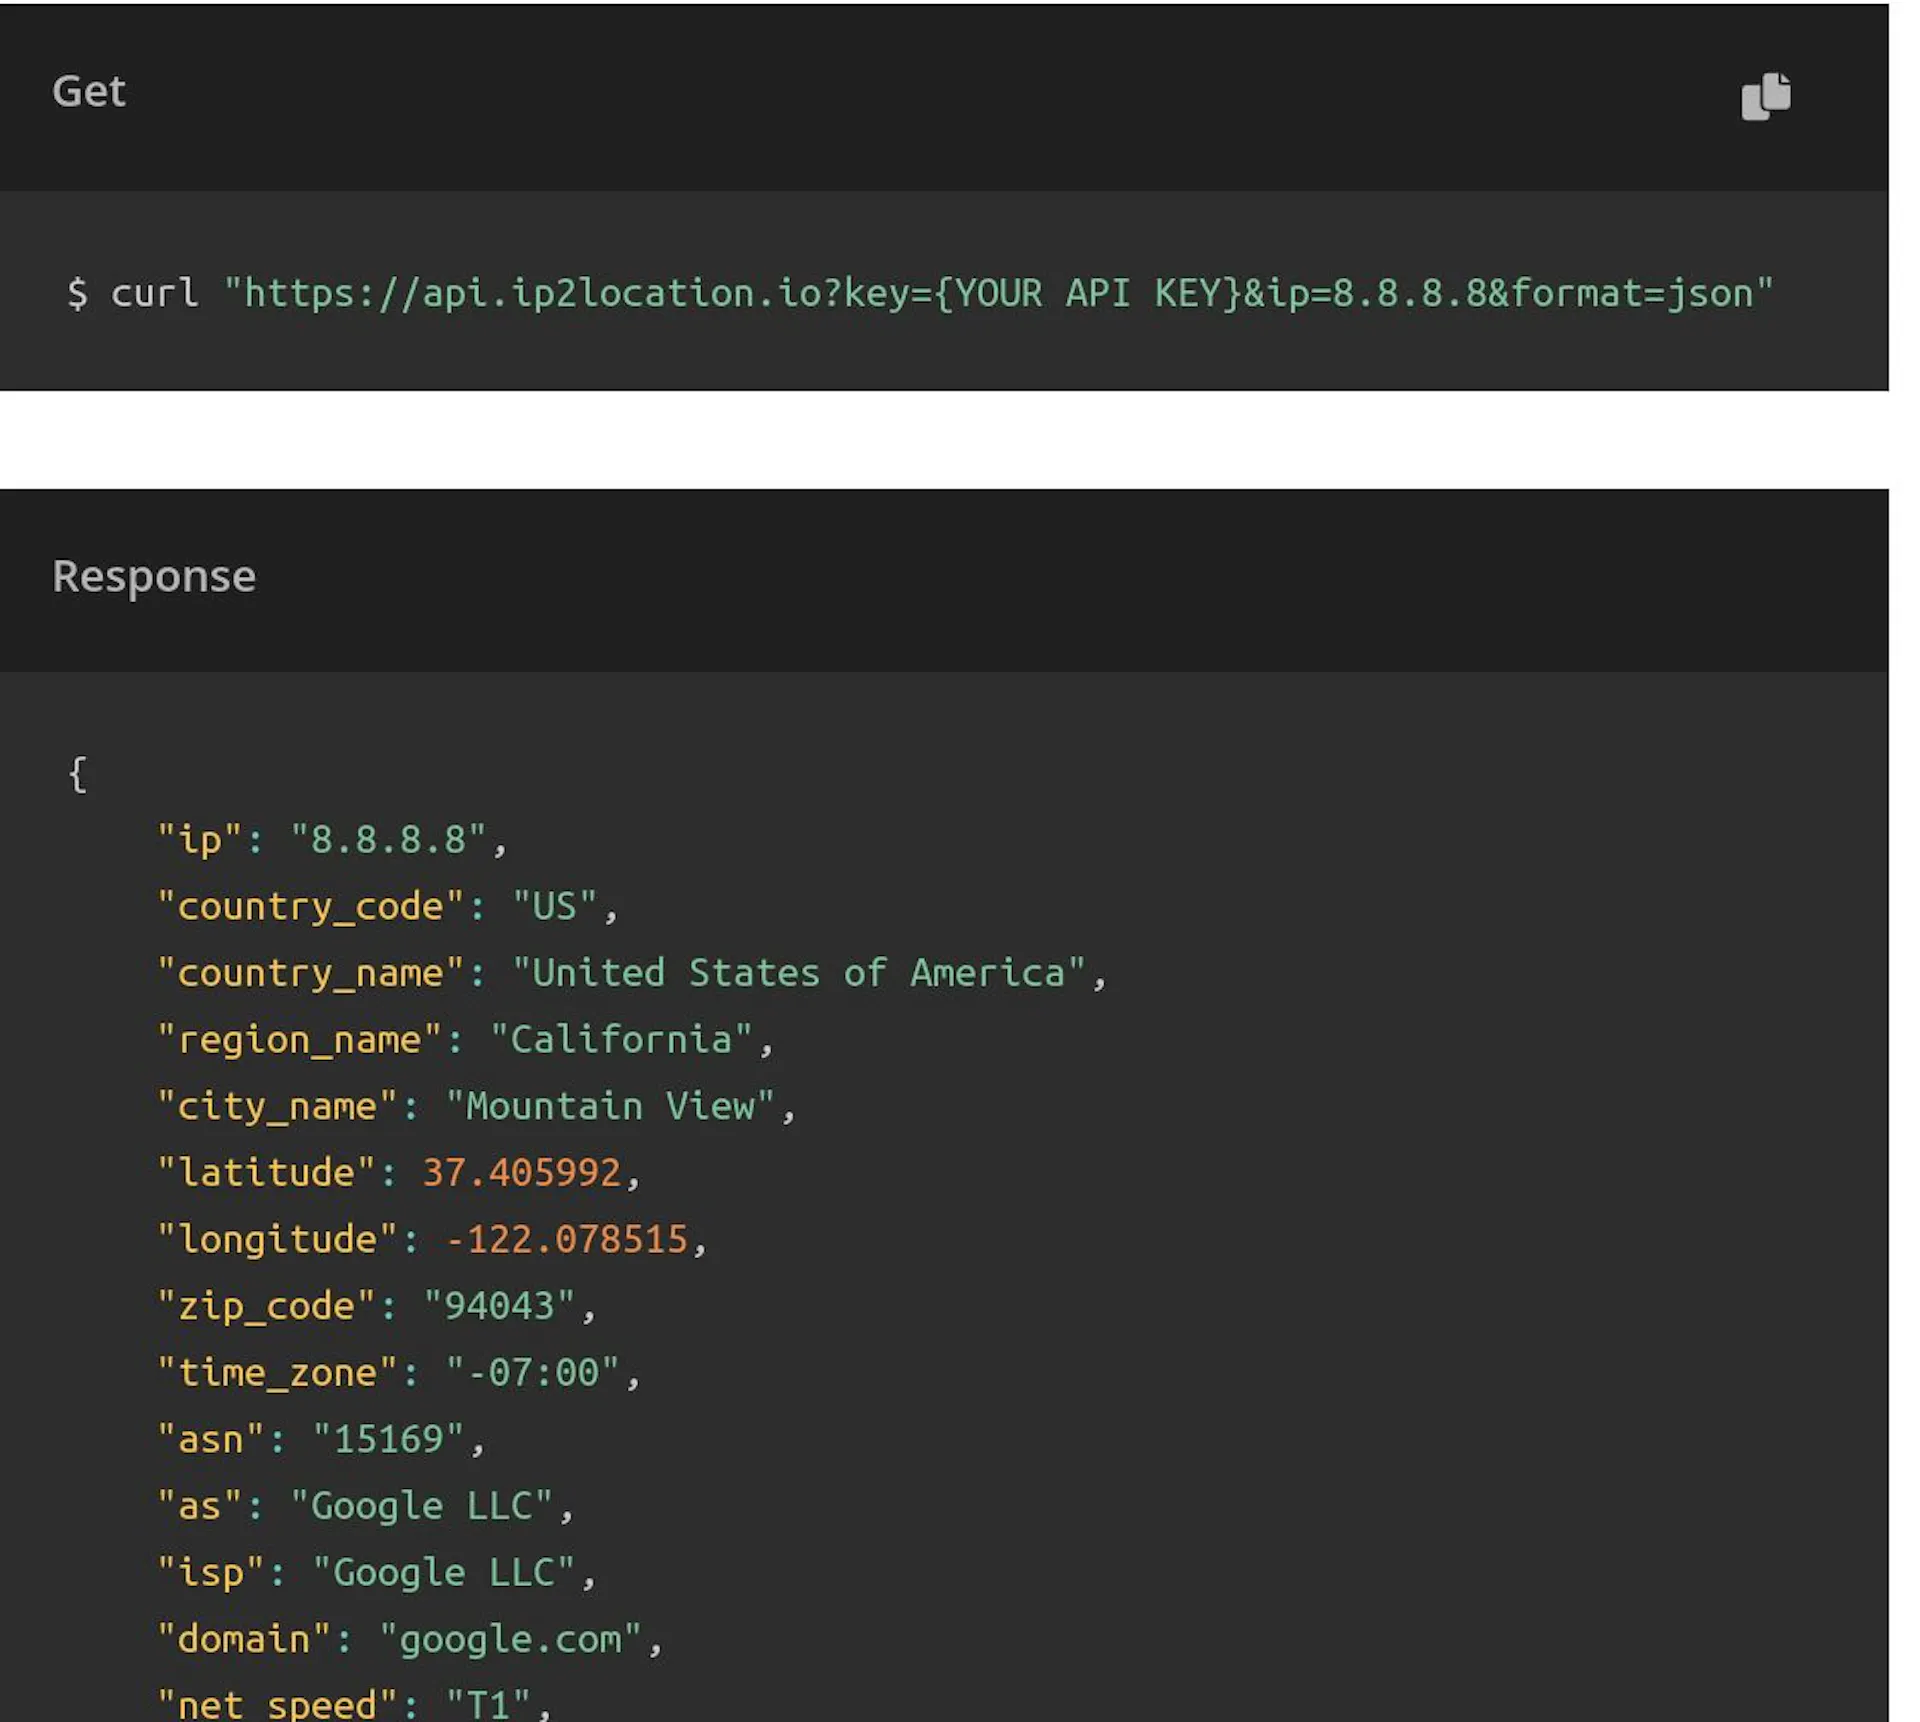The height and width of the screenshot is (1722, 1920).
Task: Click the domain value "google.com"
Action: coord(510,1640)
